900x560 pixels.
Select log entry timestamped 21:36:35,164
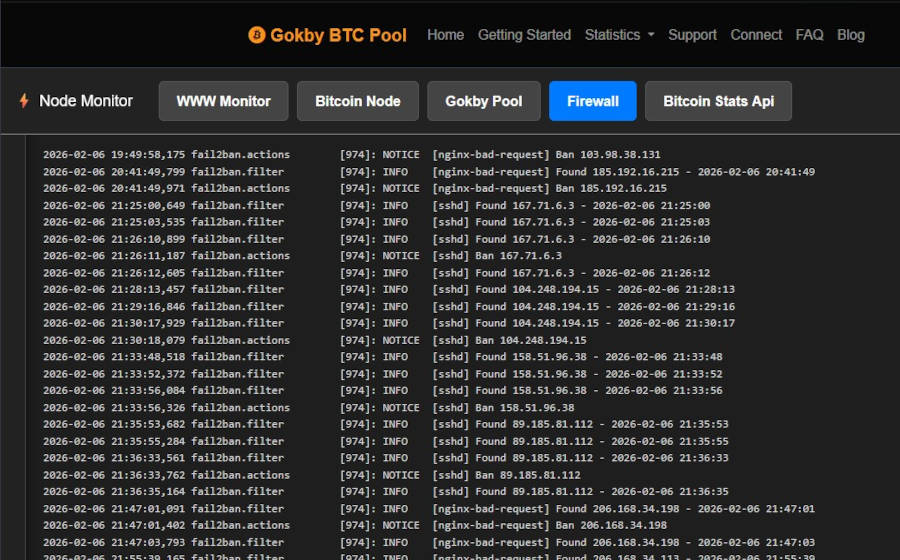386,492
